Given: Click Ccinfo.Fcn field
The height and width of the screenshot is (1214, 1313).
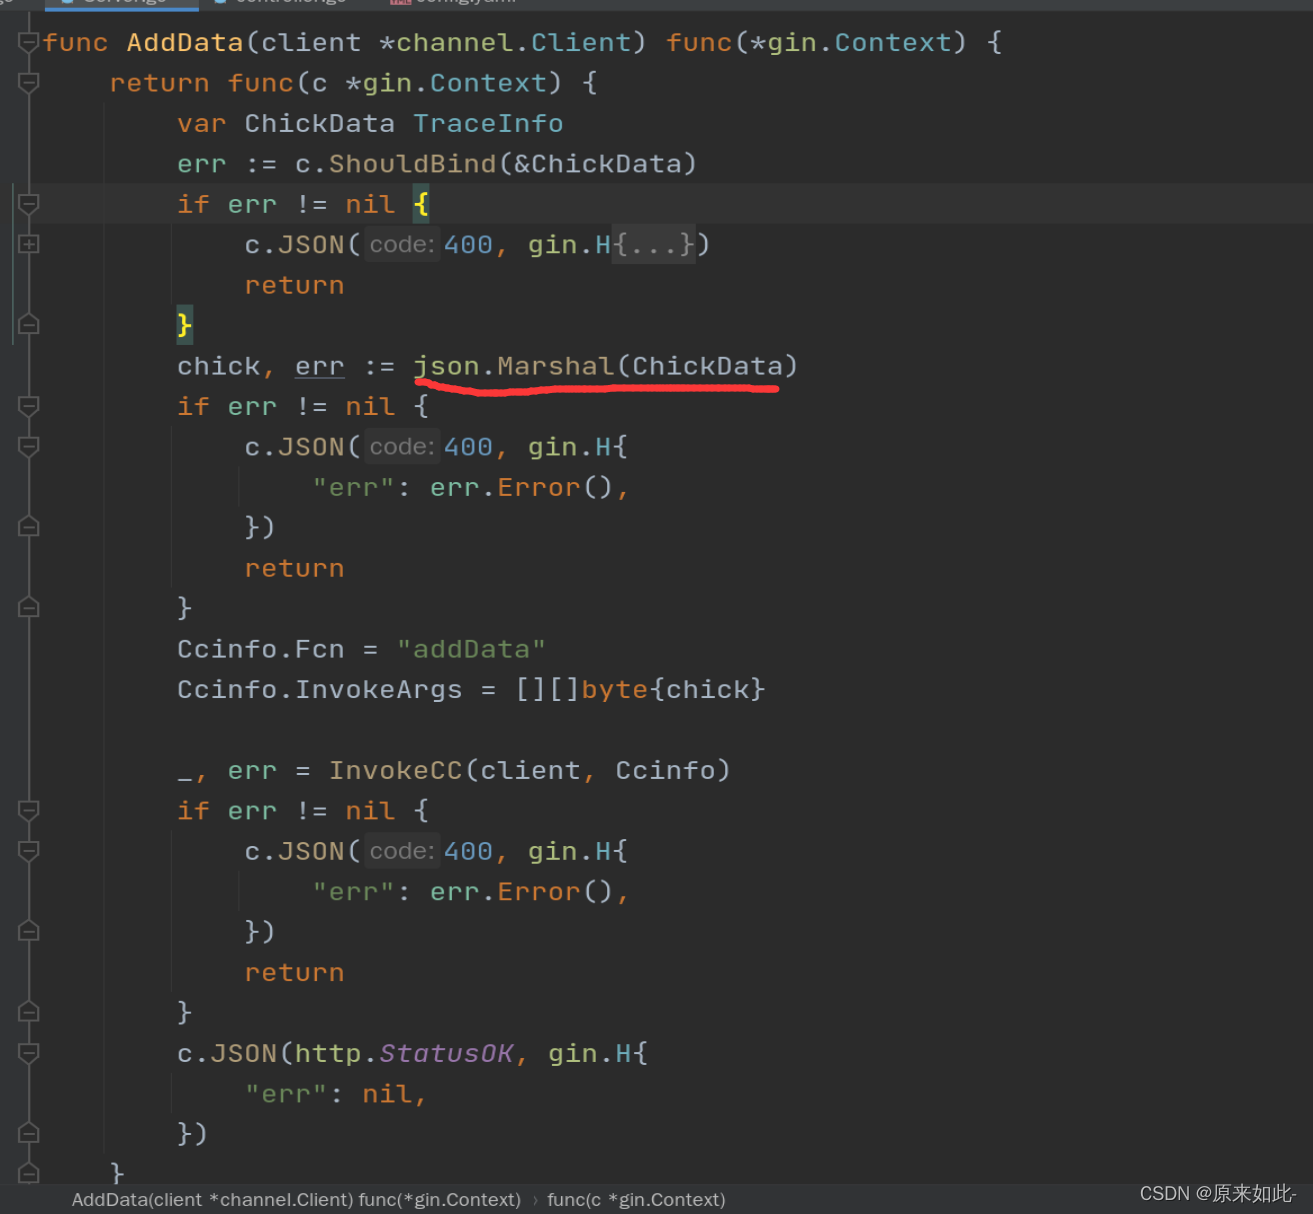Looking at the screenshot, I should (260, 649).
